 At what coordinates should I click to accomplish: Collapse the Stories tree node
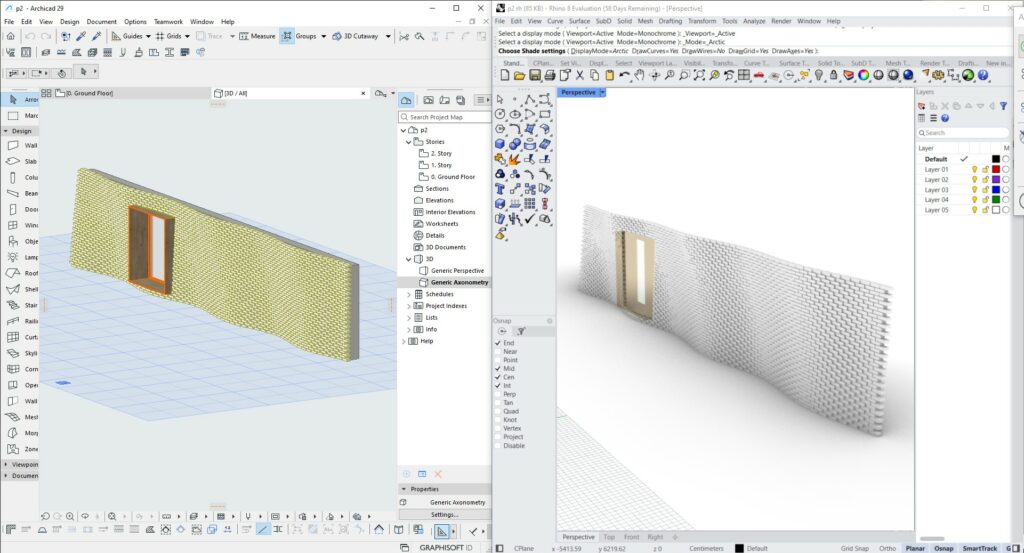(409, 142)
